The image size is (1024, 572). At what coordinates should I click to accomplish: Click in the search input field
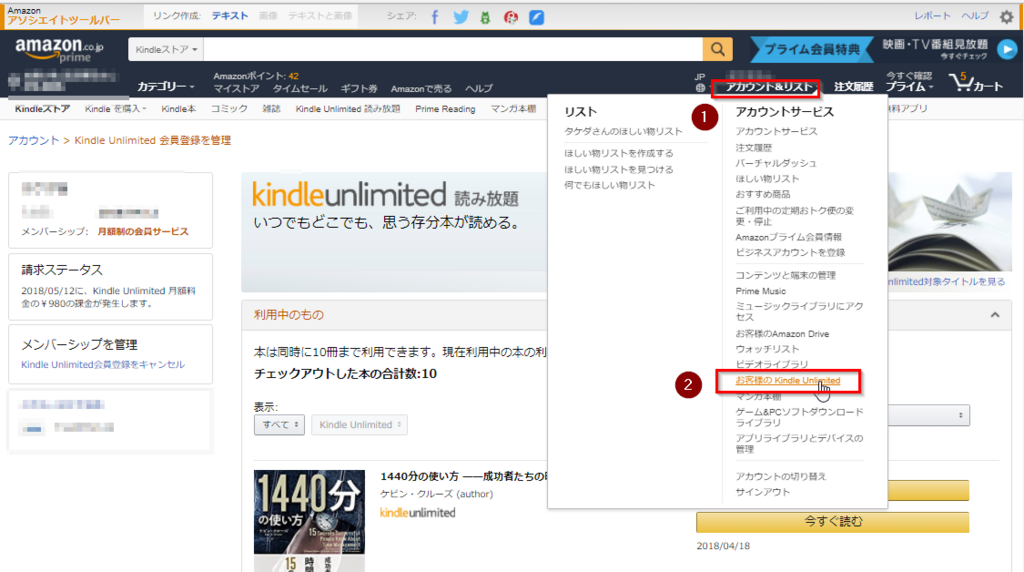453,49
